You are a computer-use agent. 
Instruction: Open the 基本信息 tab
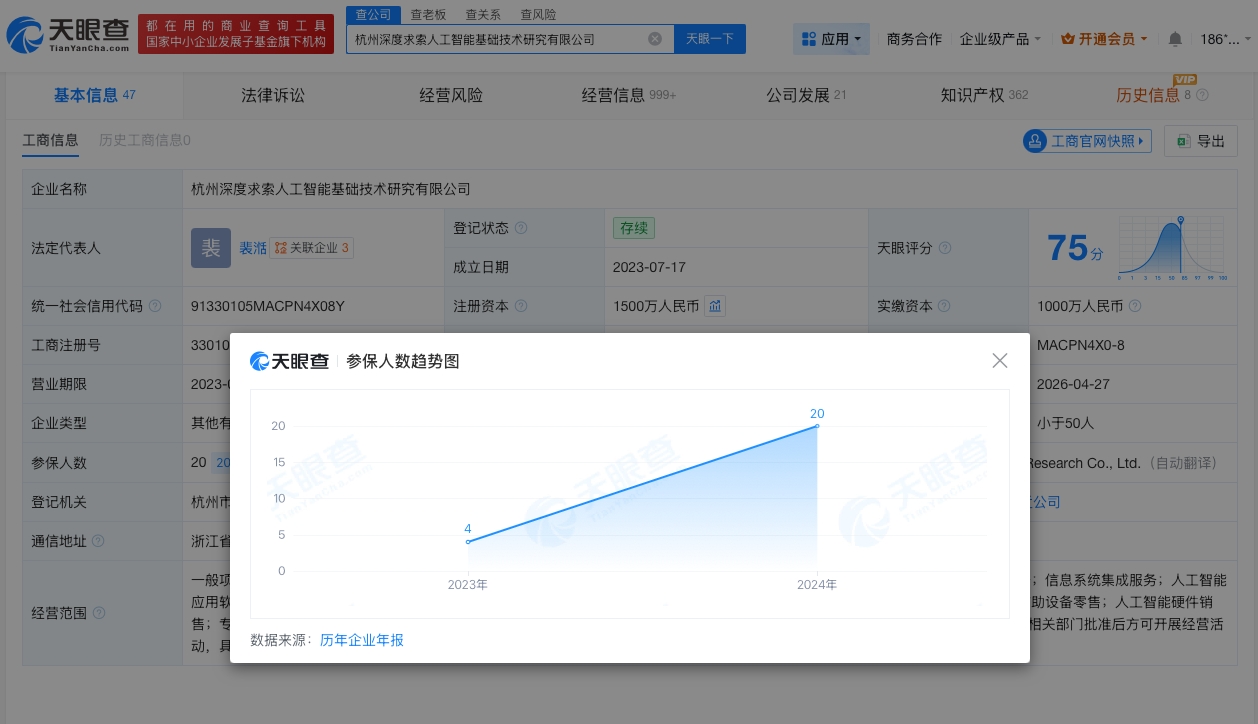[94, 95]
